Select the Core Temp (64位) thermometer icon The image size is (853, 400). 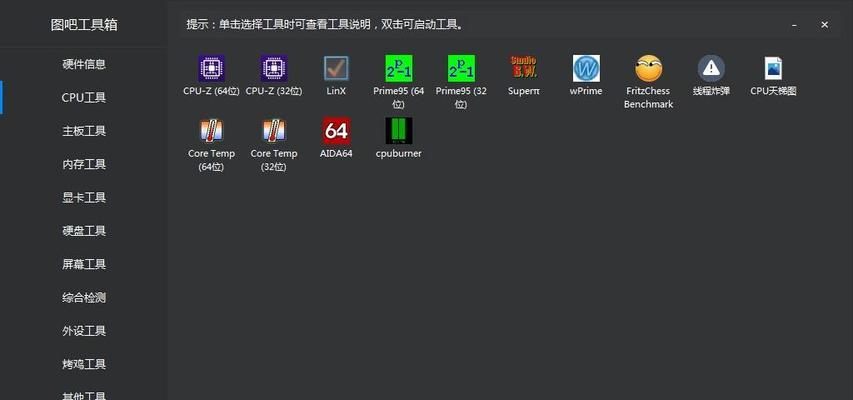211,131
